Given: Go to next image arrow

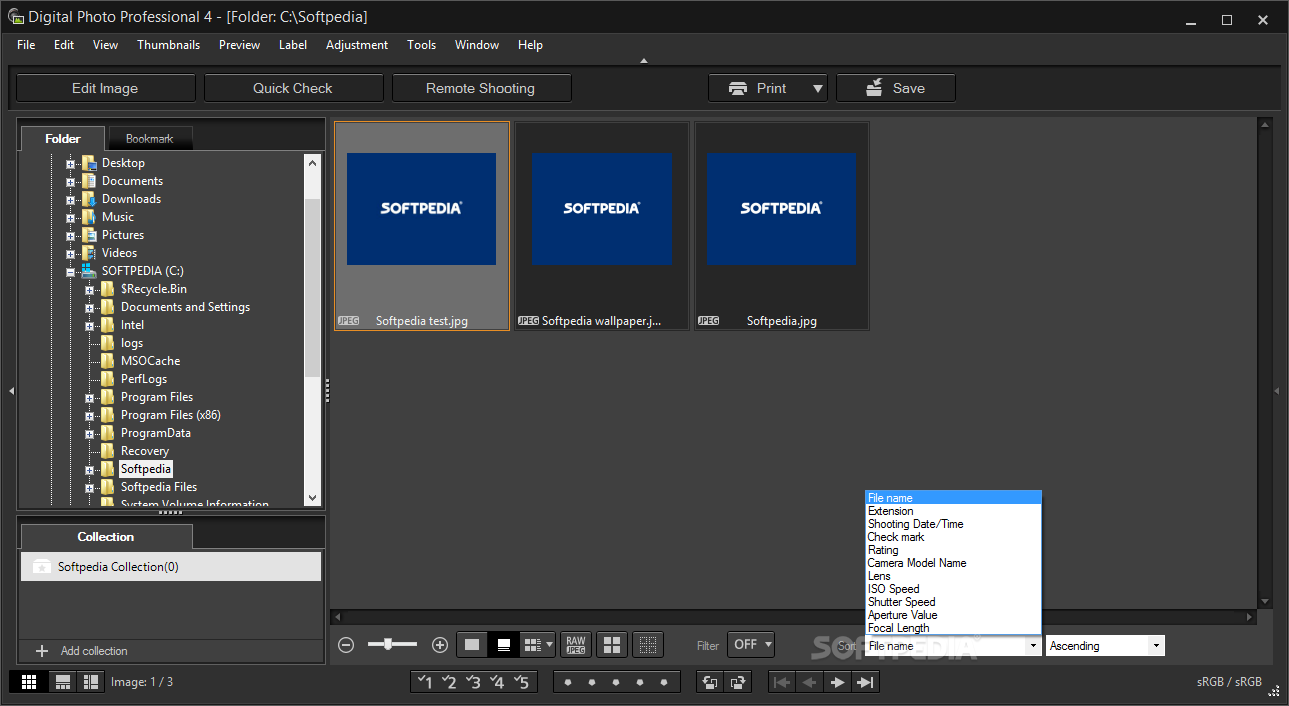Looking at the screenshot, I should point(838,682).
